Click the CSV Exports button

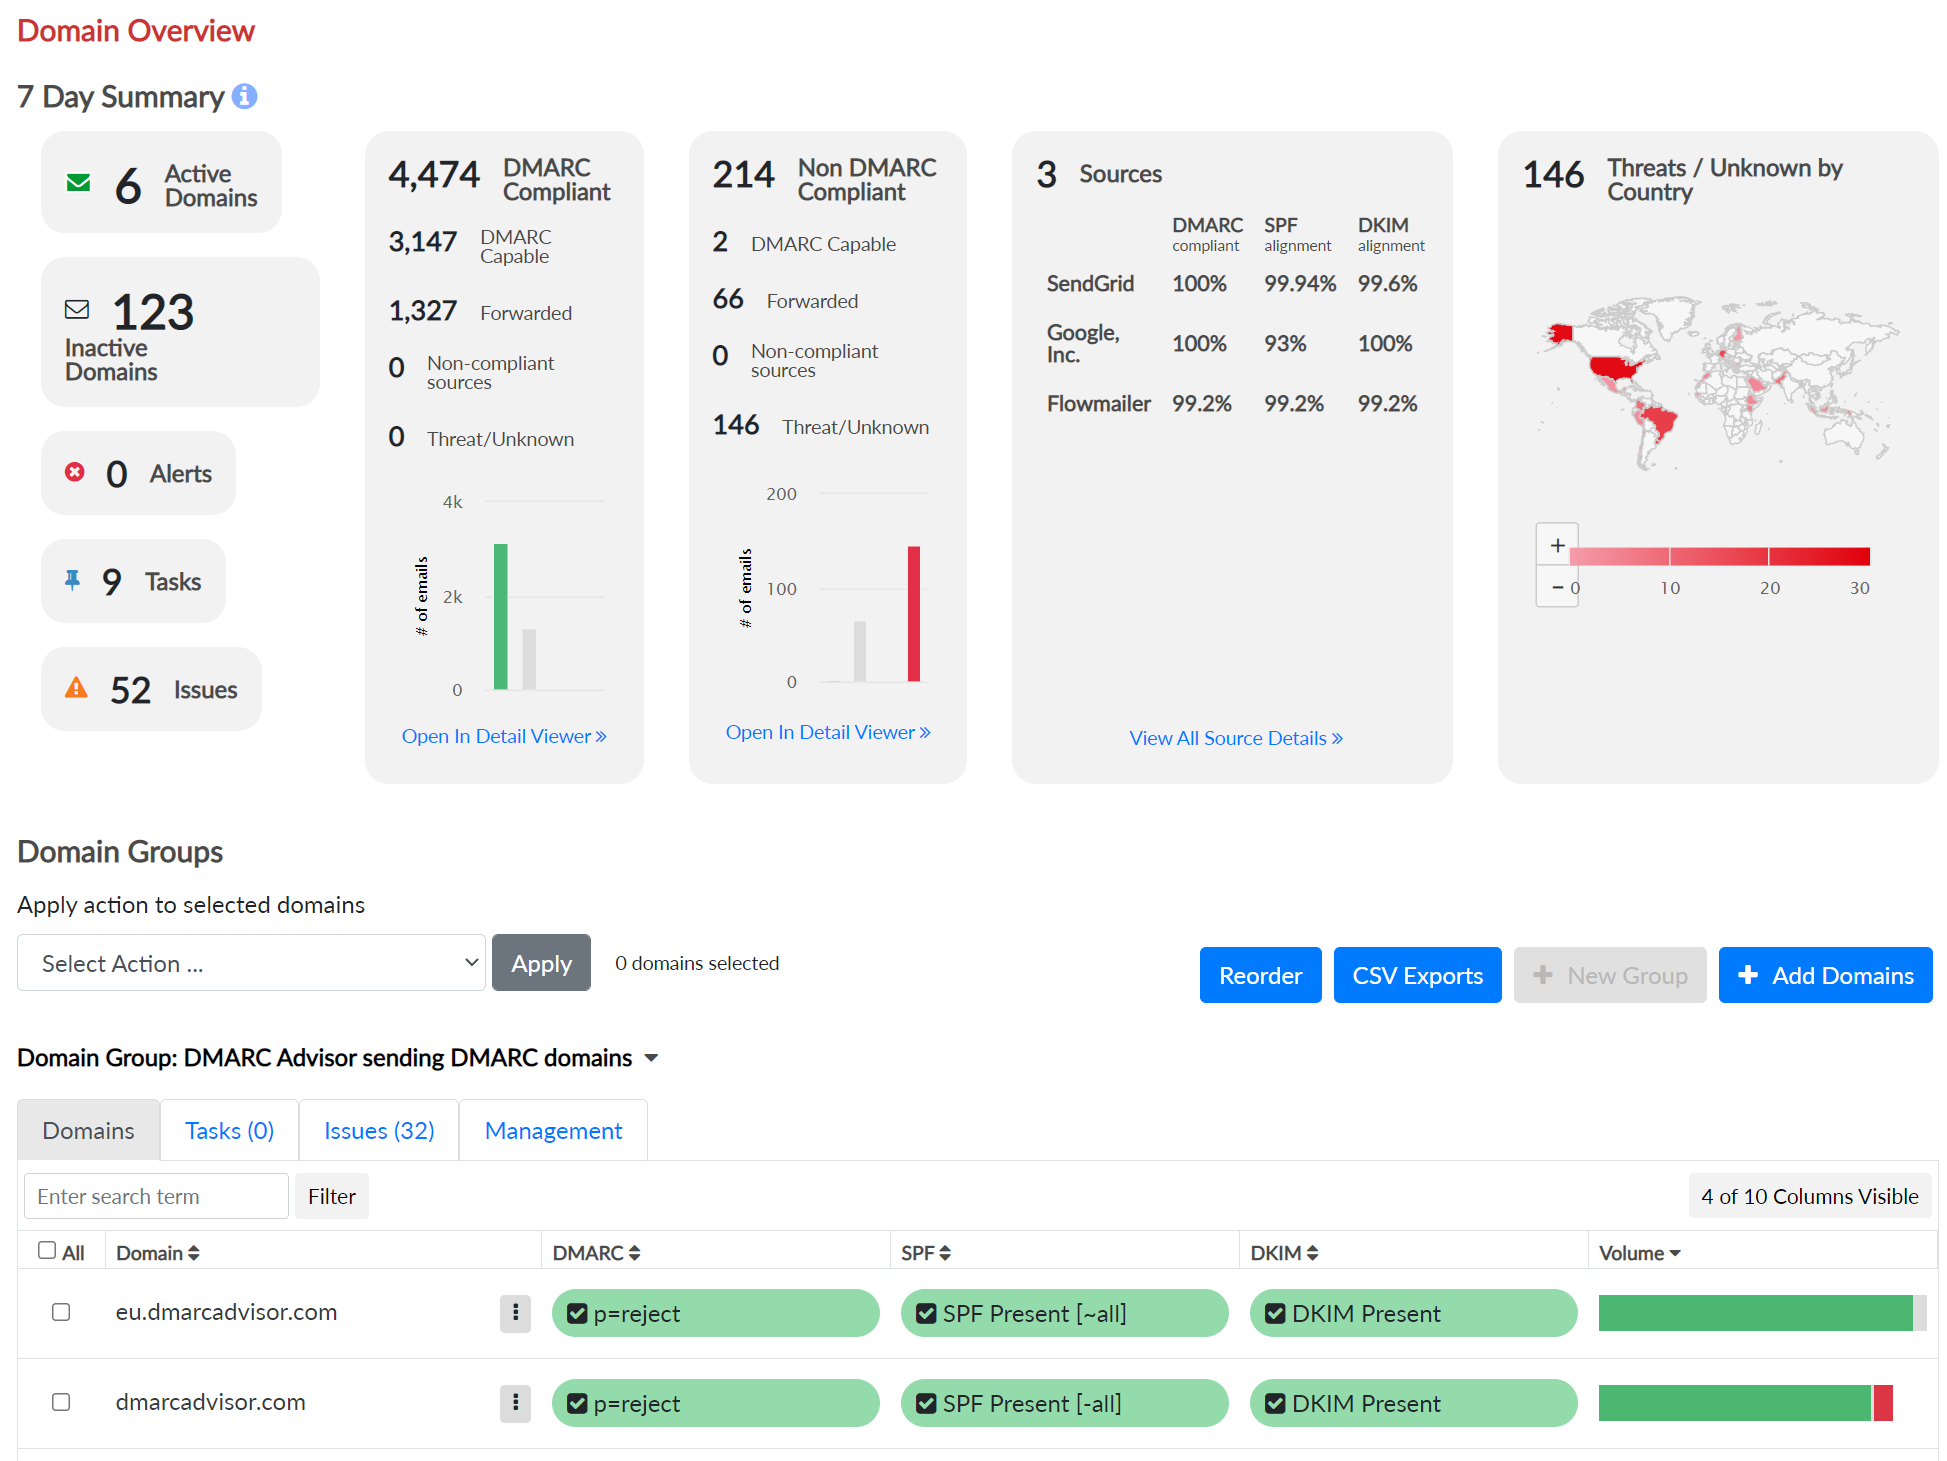1417,975
